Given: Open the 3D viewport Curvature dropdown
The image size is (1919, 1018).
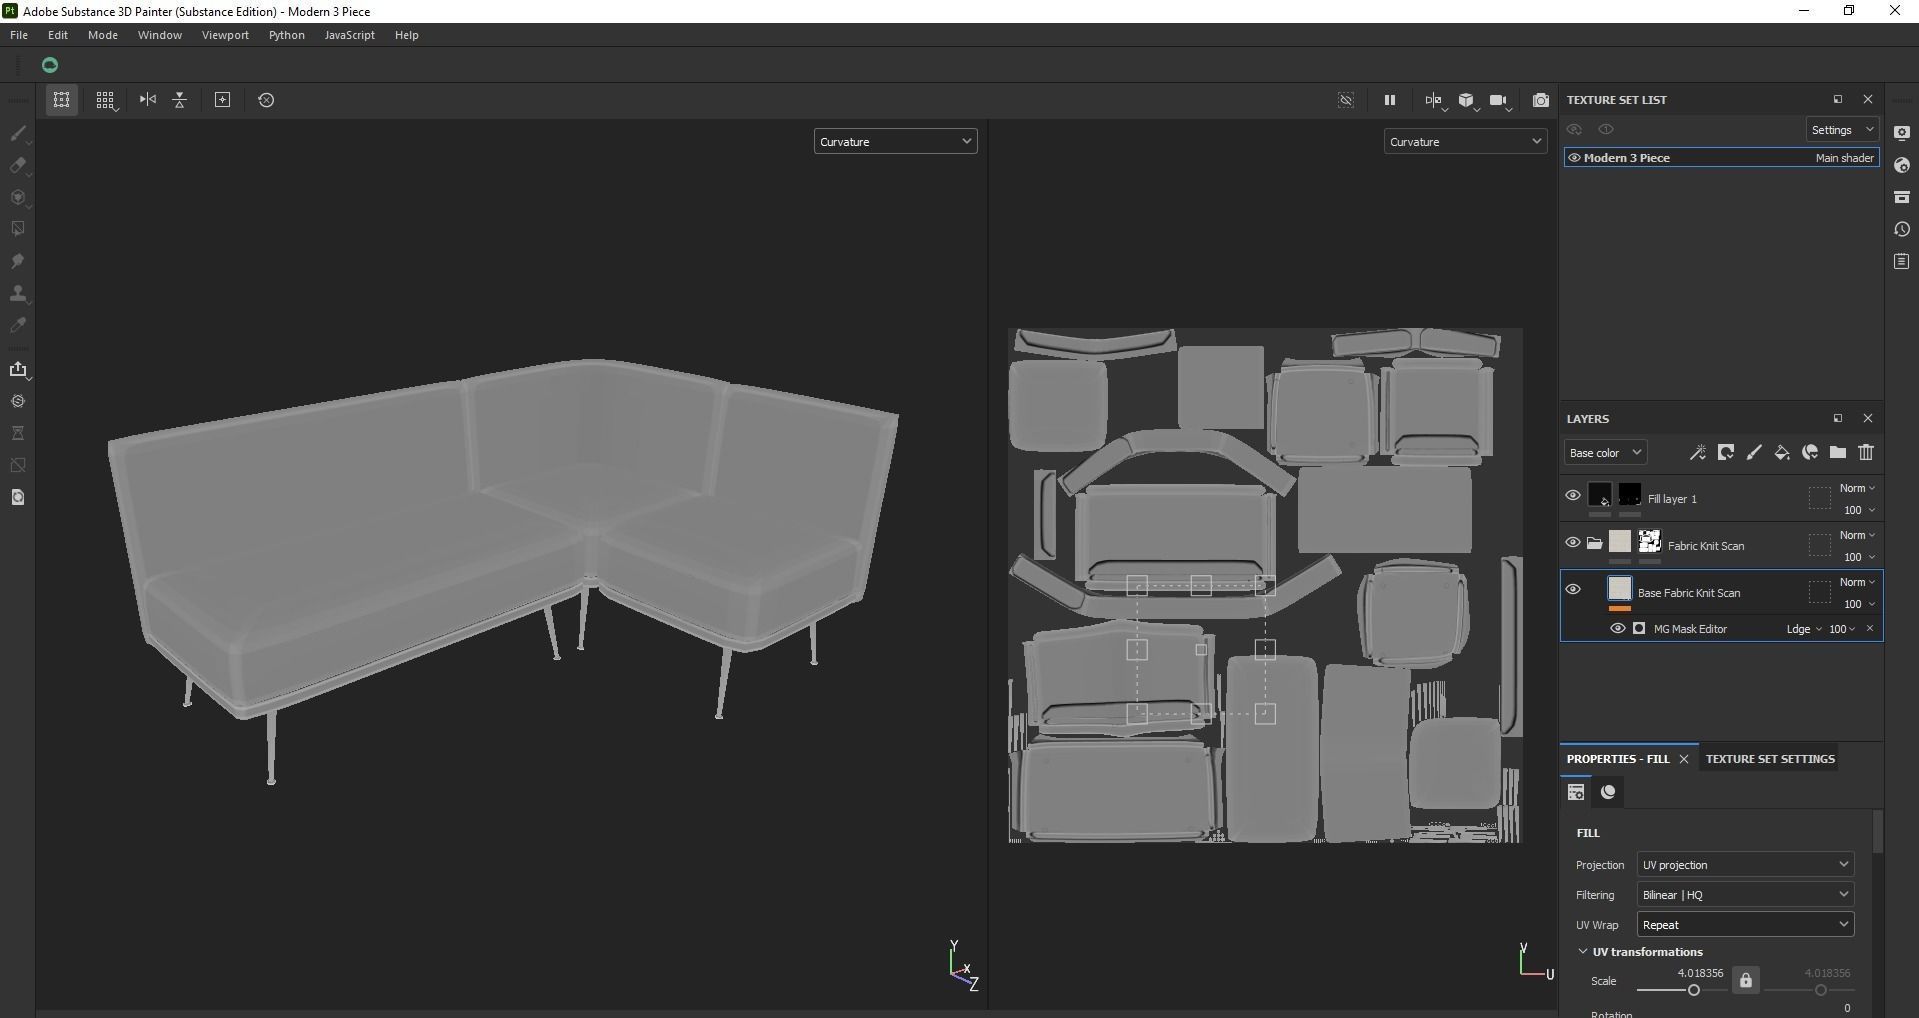Looking at the screenshot, I should pyautogui.click(x=895, y=142).
